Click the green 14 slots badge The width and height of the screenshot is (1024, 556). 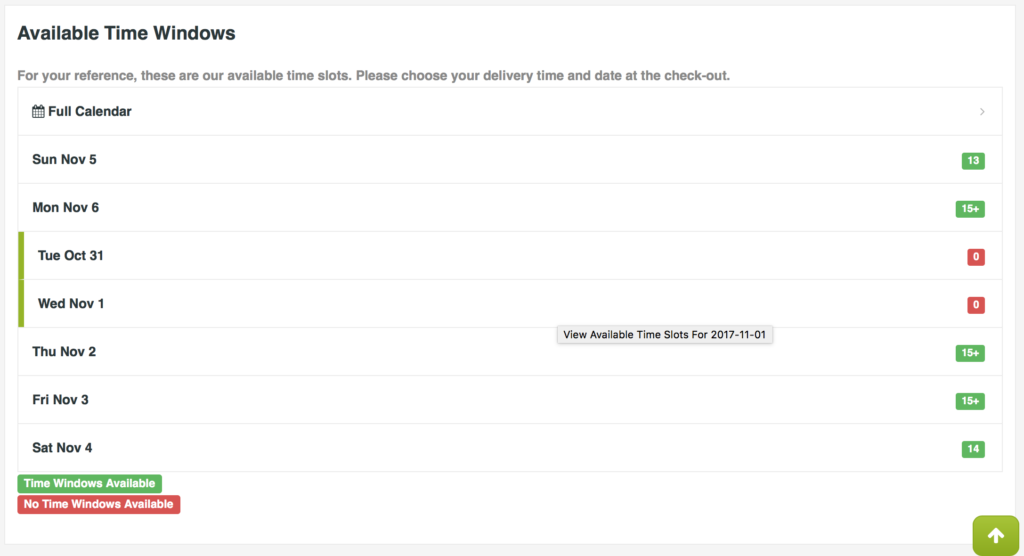tap(973, 449)
